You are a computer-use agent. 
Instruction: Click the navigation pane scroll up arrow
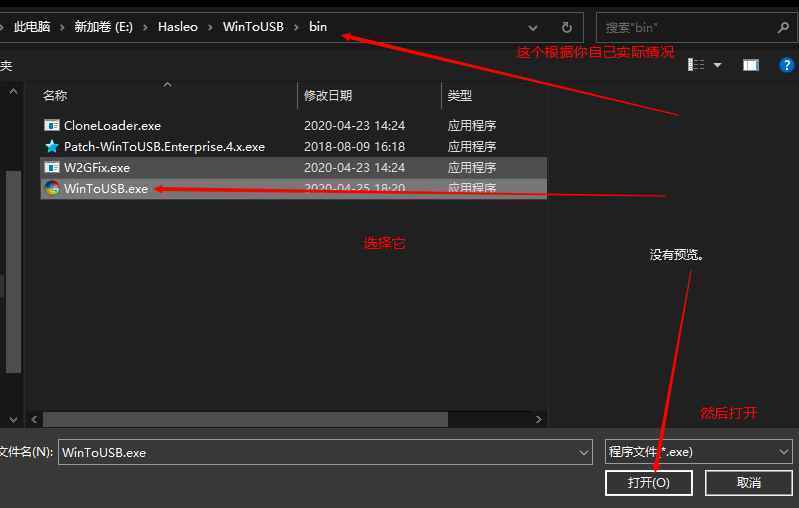point(13,92)
